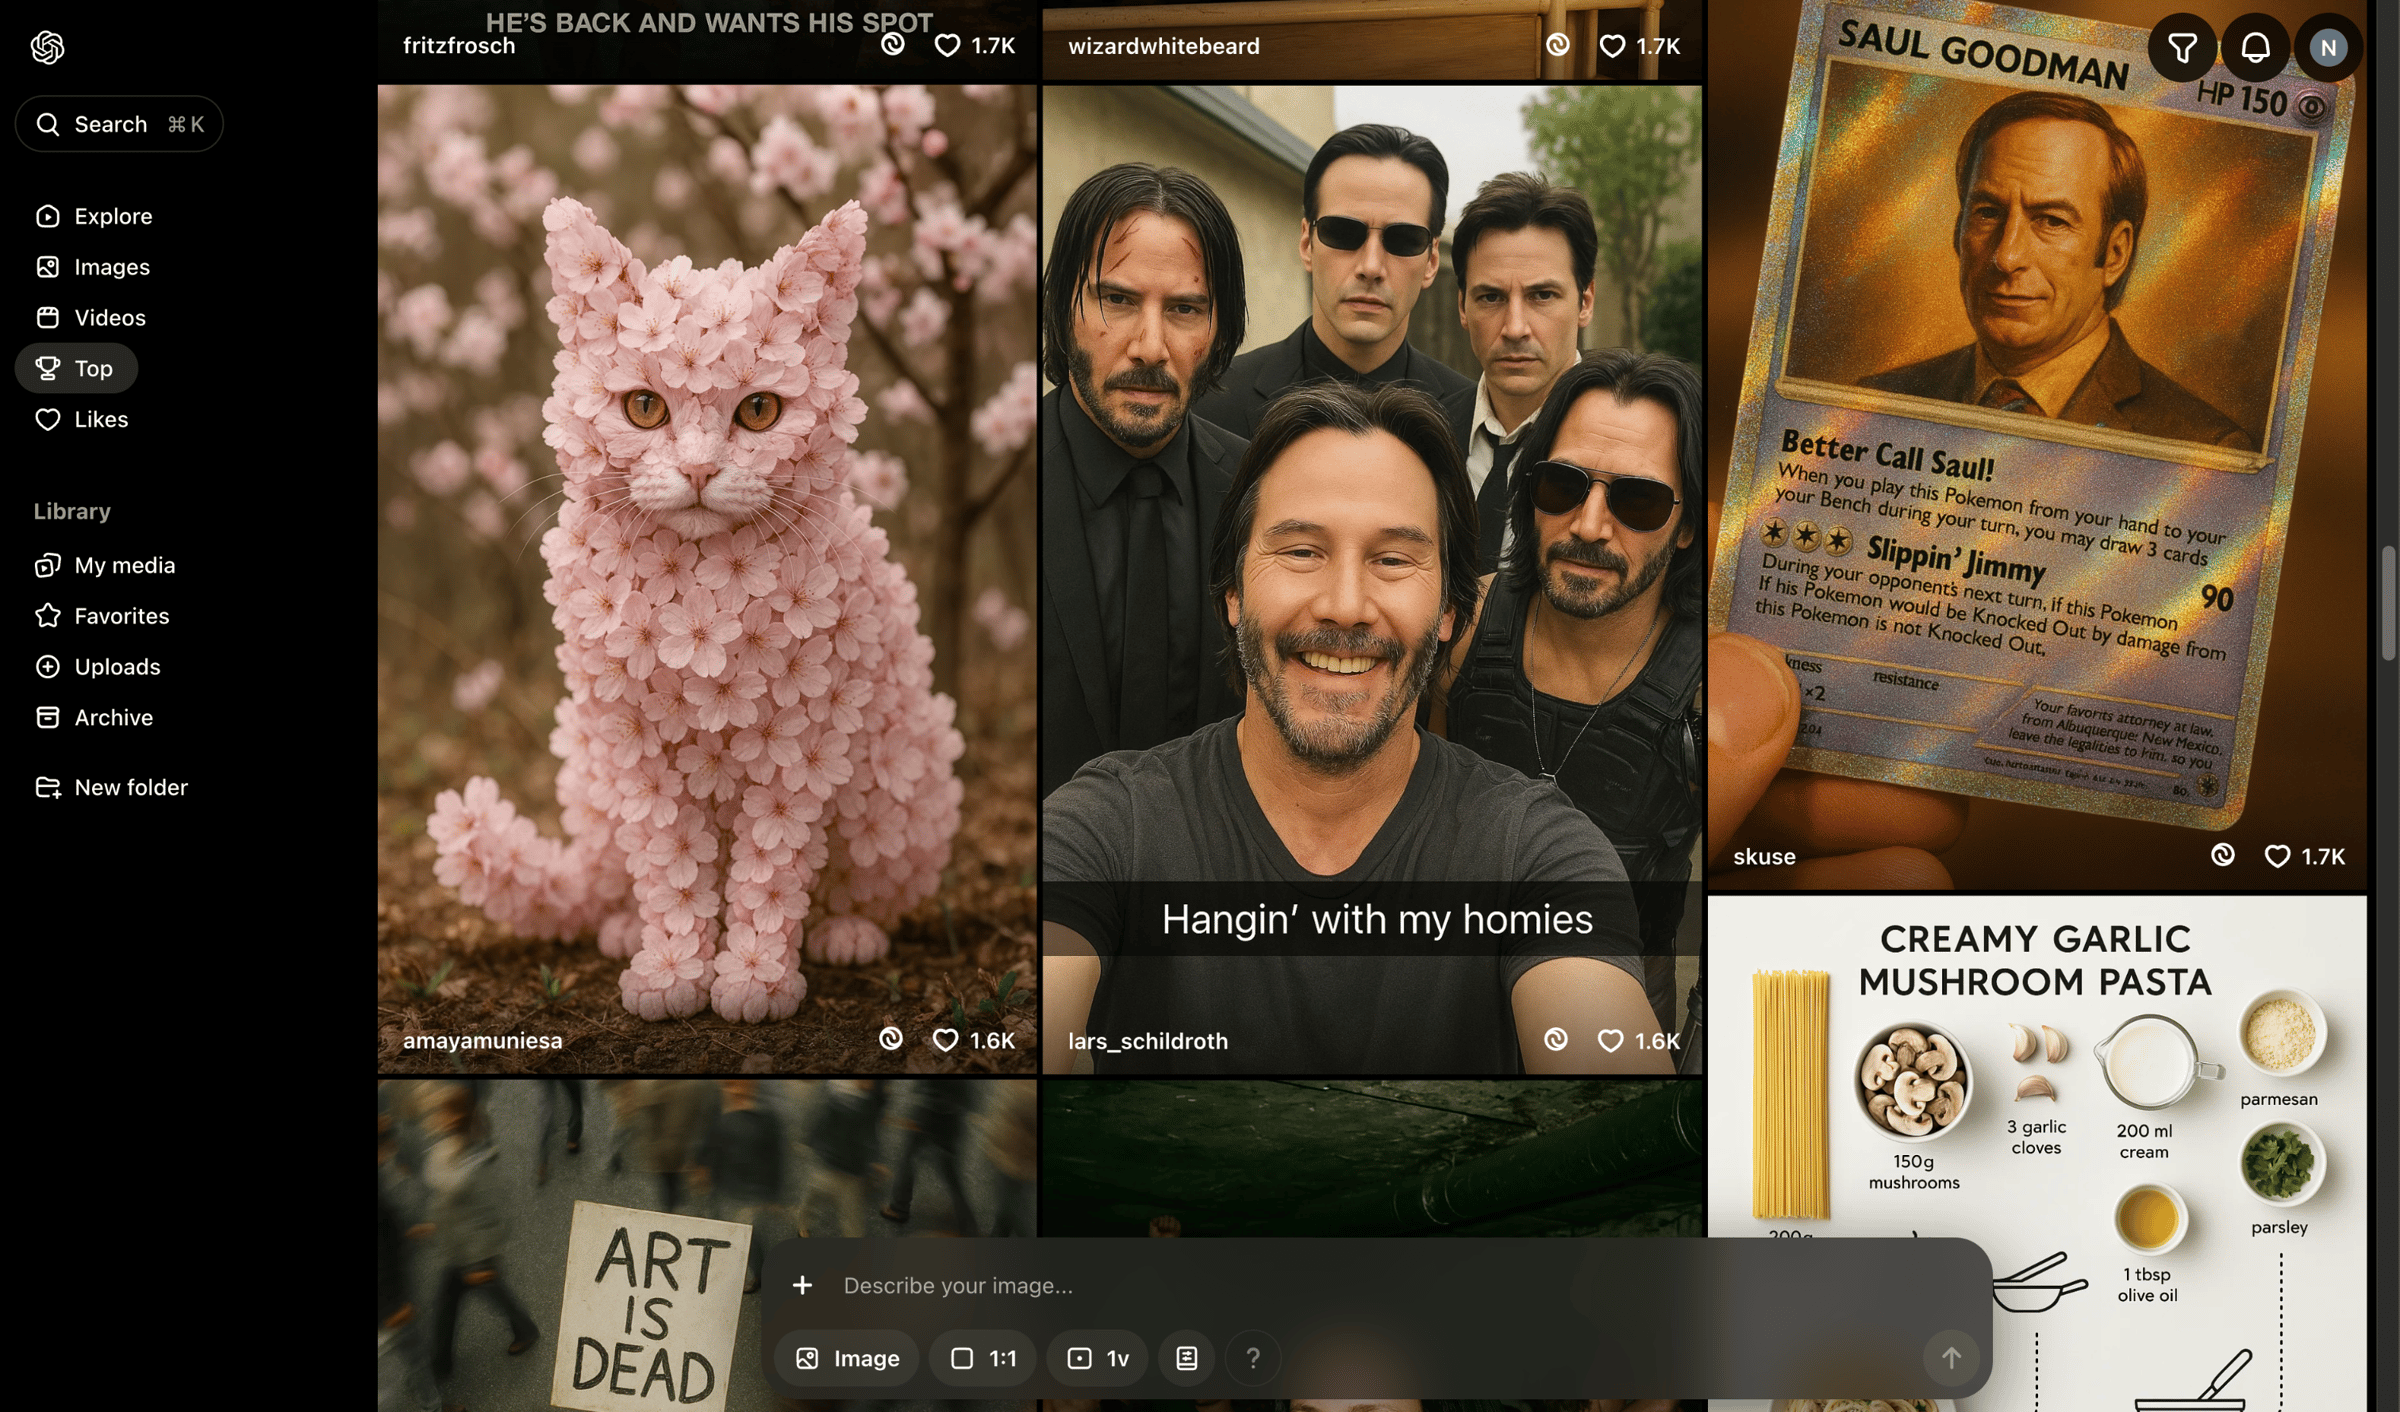Like skuse's Saul Goodman card image
The image size is (2400, 1412).
pos(2277,856)
